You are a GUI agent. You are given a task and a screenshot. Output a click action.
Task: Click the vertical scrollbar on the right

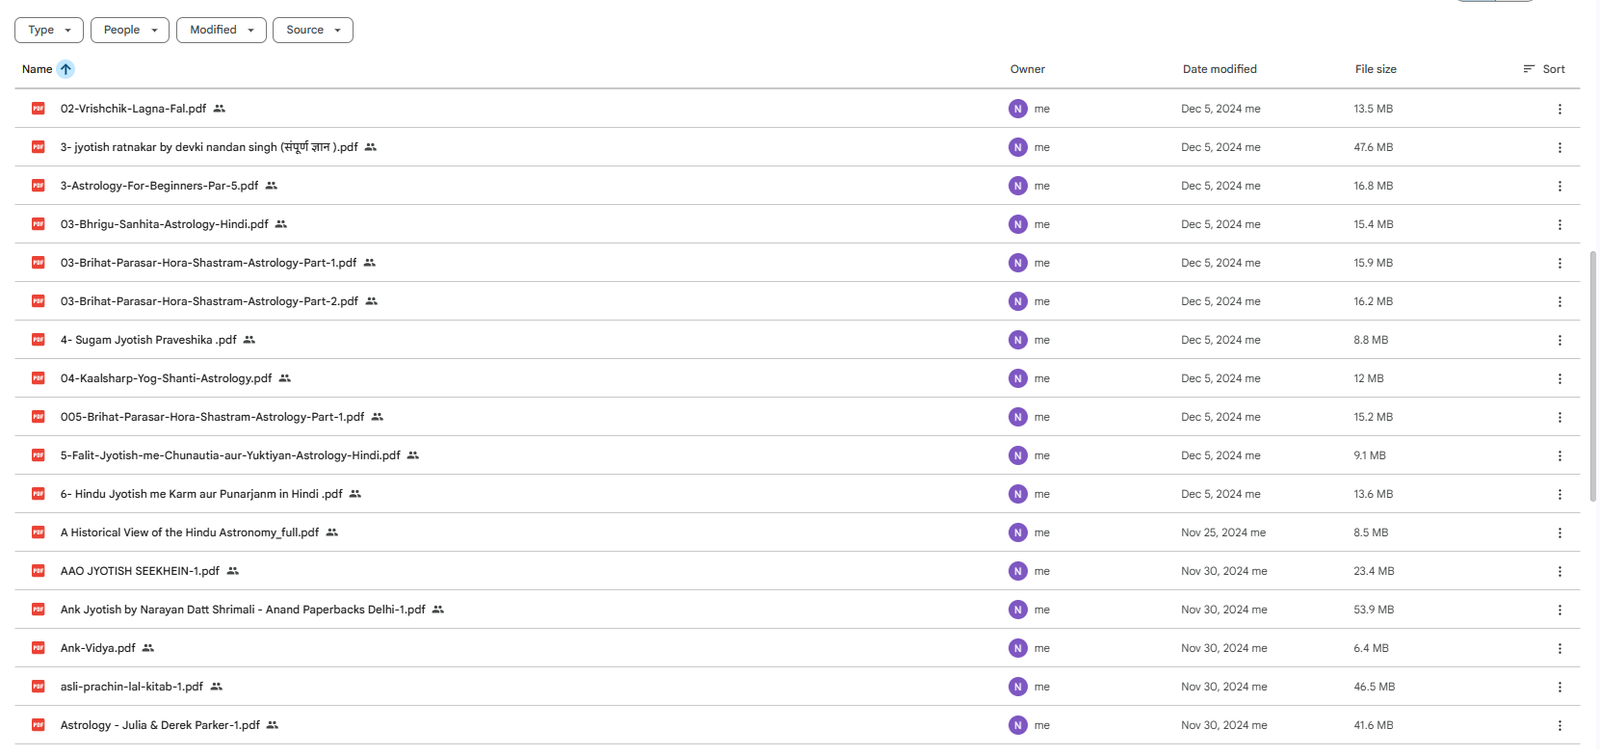(1593, 375)
